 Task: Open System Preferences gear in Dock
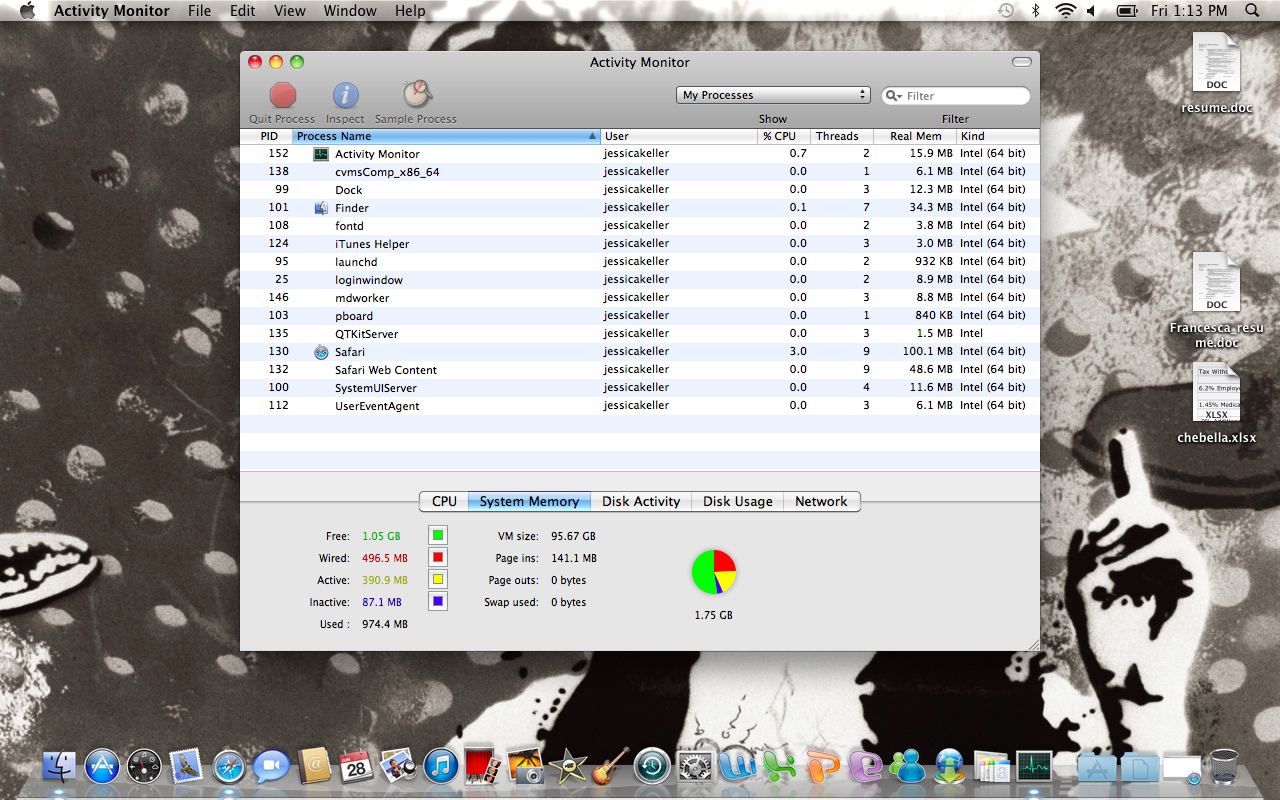(x=695, y=767)
